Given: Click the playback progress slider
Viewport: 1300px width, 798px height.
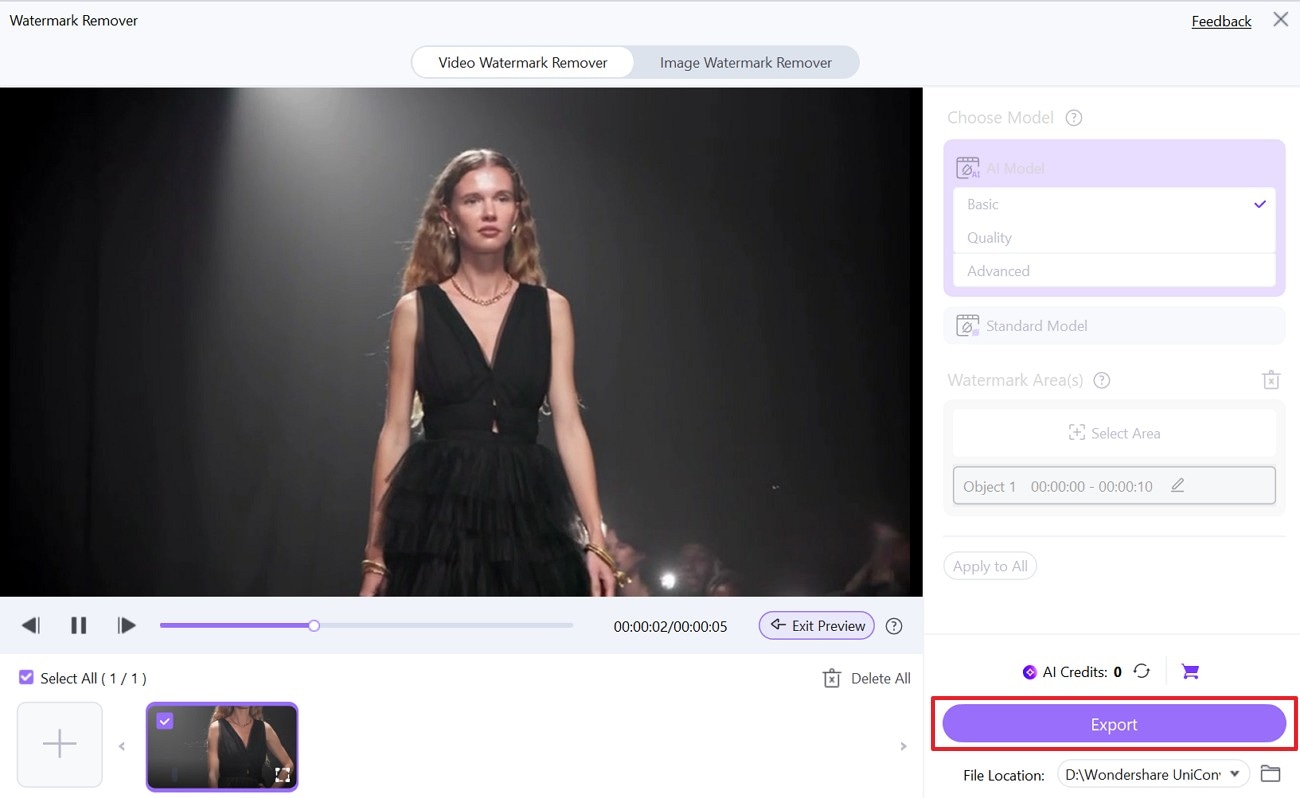Looking at the screenshot, I should point(313,625).
